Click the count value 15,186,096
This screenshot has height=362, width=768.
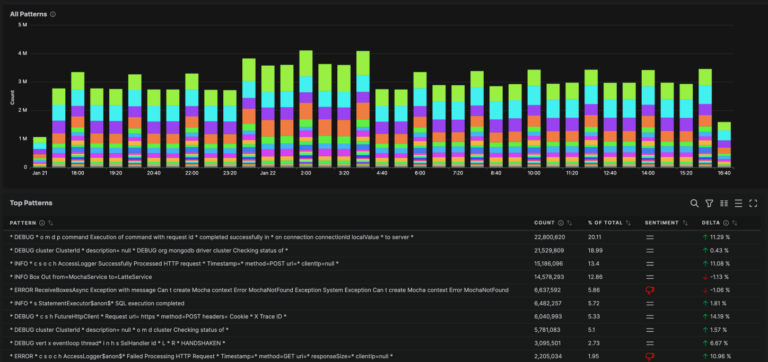[549, 264]
